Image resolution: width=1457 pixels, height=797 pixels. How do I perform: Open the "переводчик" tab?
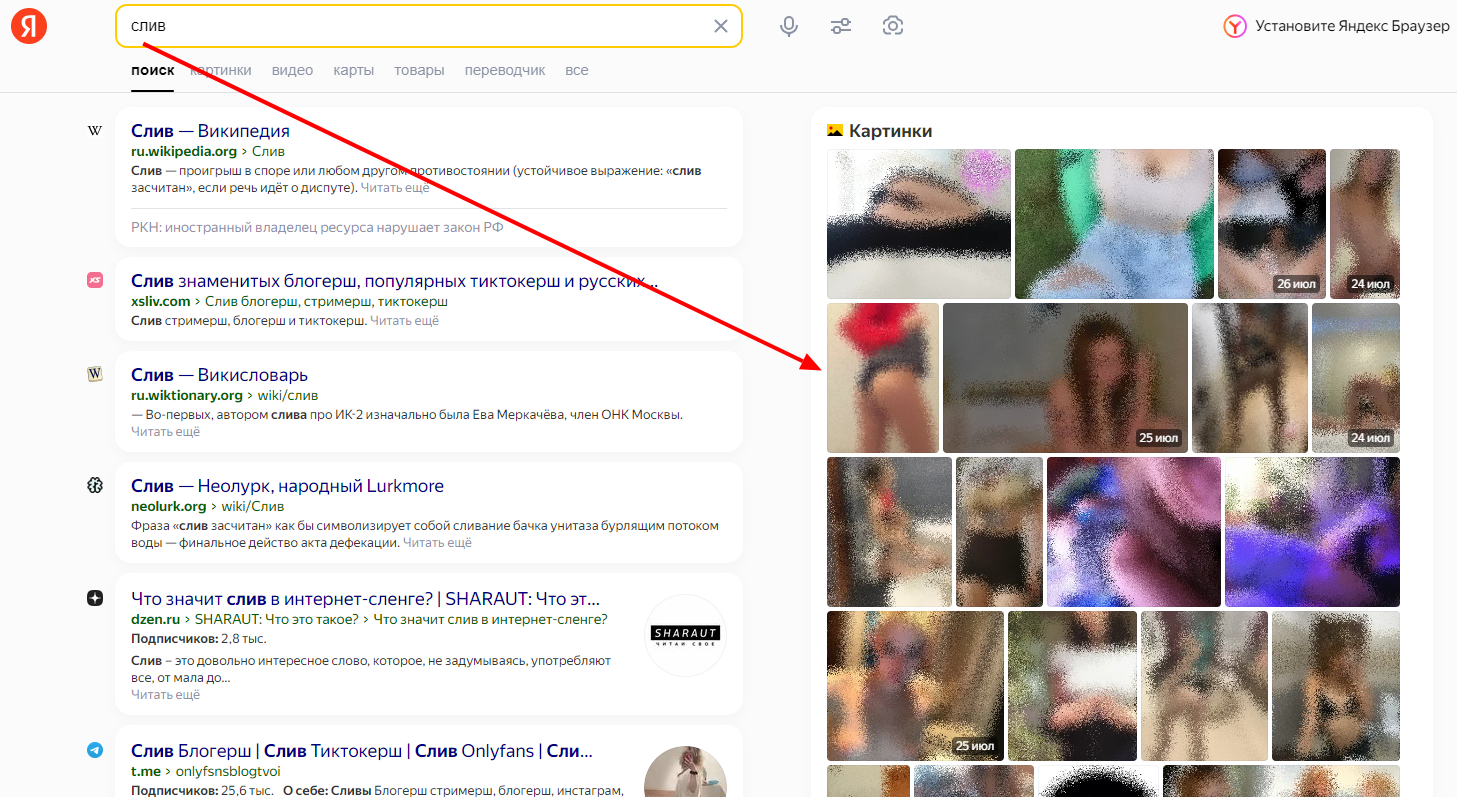tap(505, 70)
